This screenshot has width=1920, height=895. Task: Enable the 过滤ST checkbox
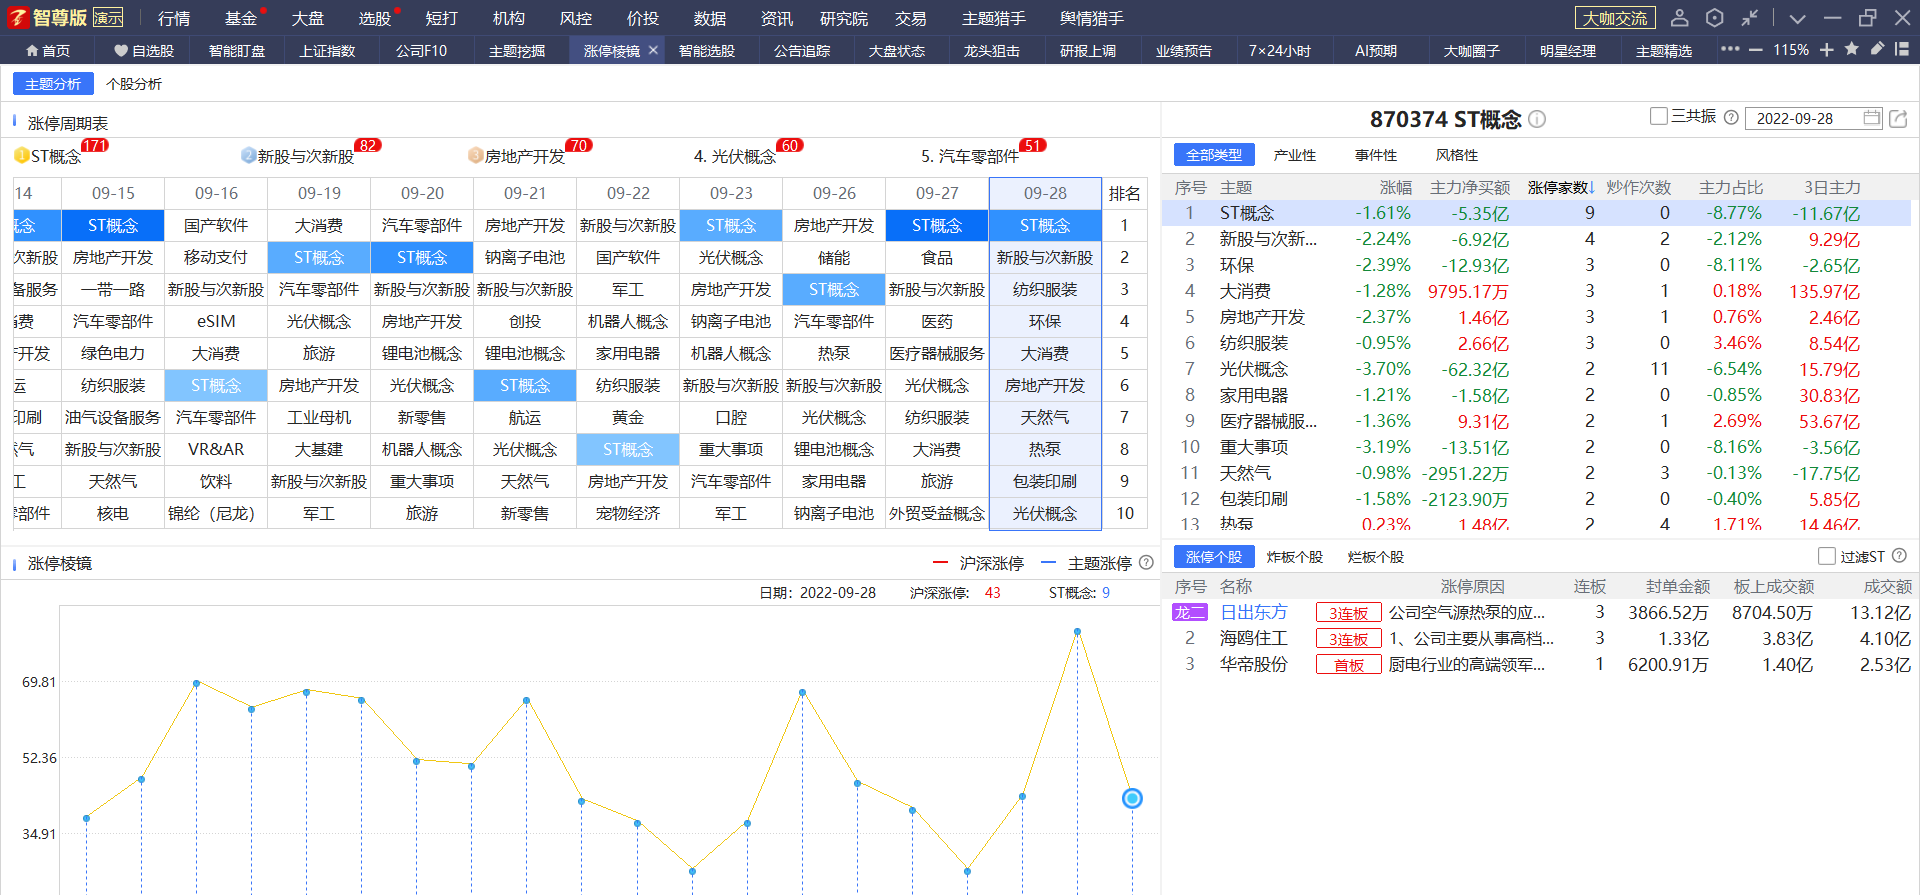pos(1827,556)
